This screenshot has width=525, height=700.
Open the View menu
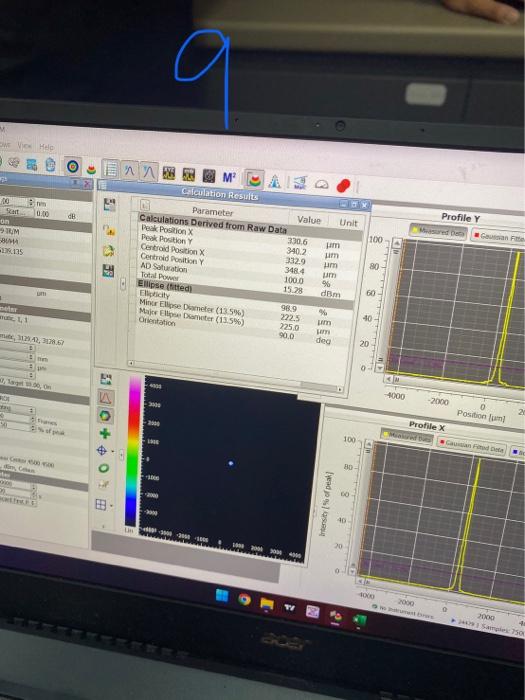25,145
